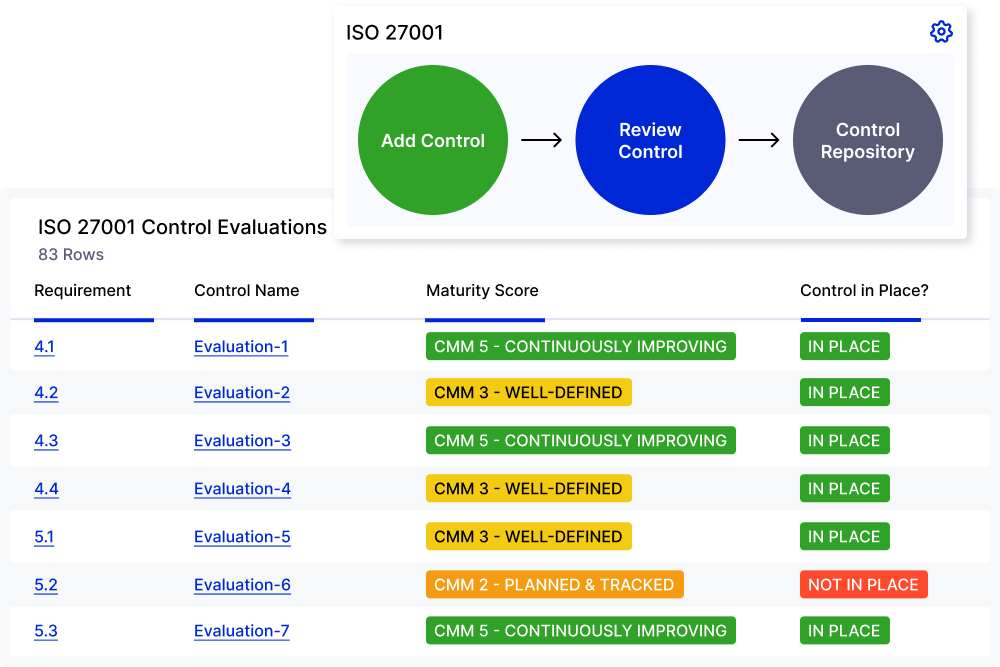Click CMM 5 badge in Evaluation-3 row
Screen dimensions: 1000x667
click(x=580, y=441)
